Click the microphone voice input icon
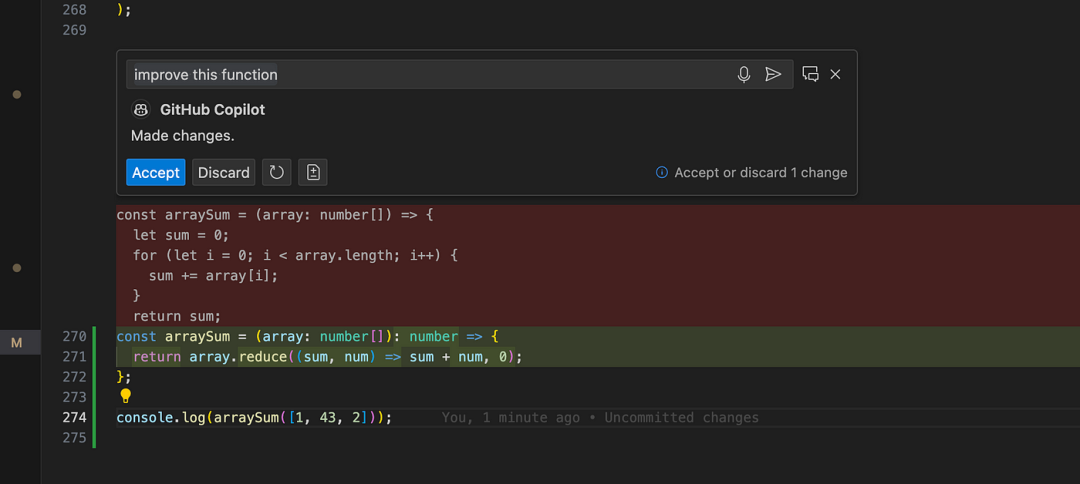Viewport: 1080px width, 484px height. click(x=743, y=74)
